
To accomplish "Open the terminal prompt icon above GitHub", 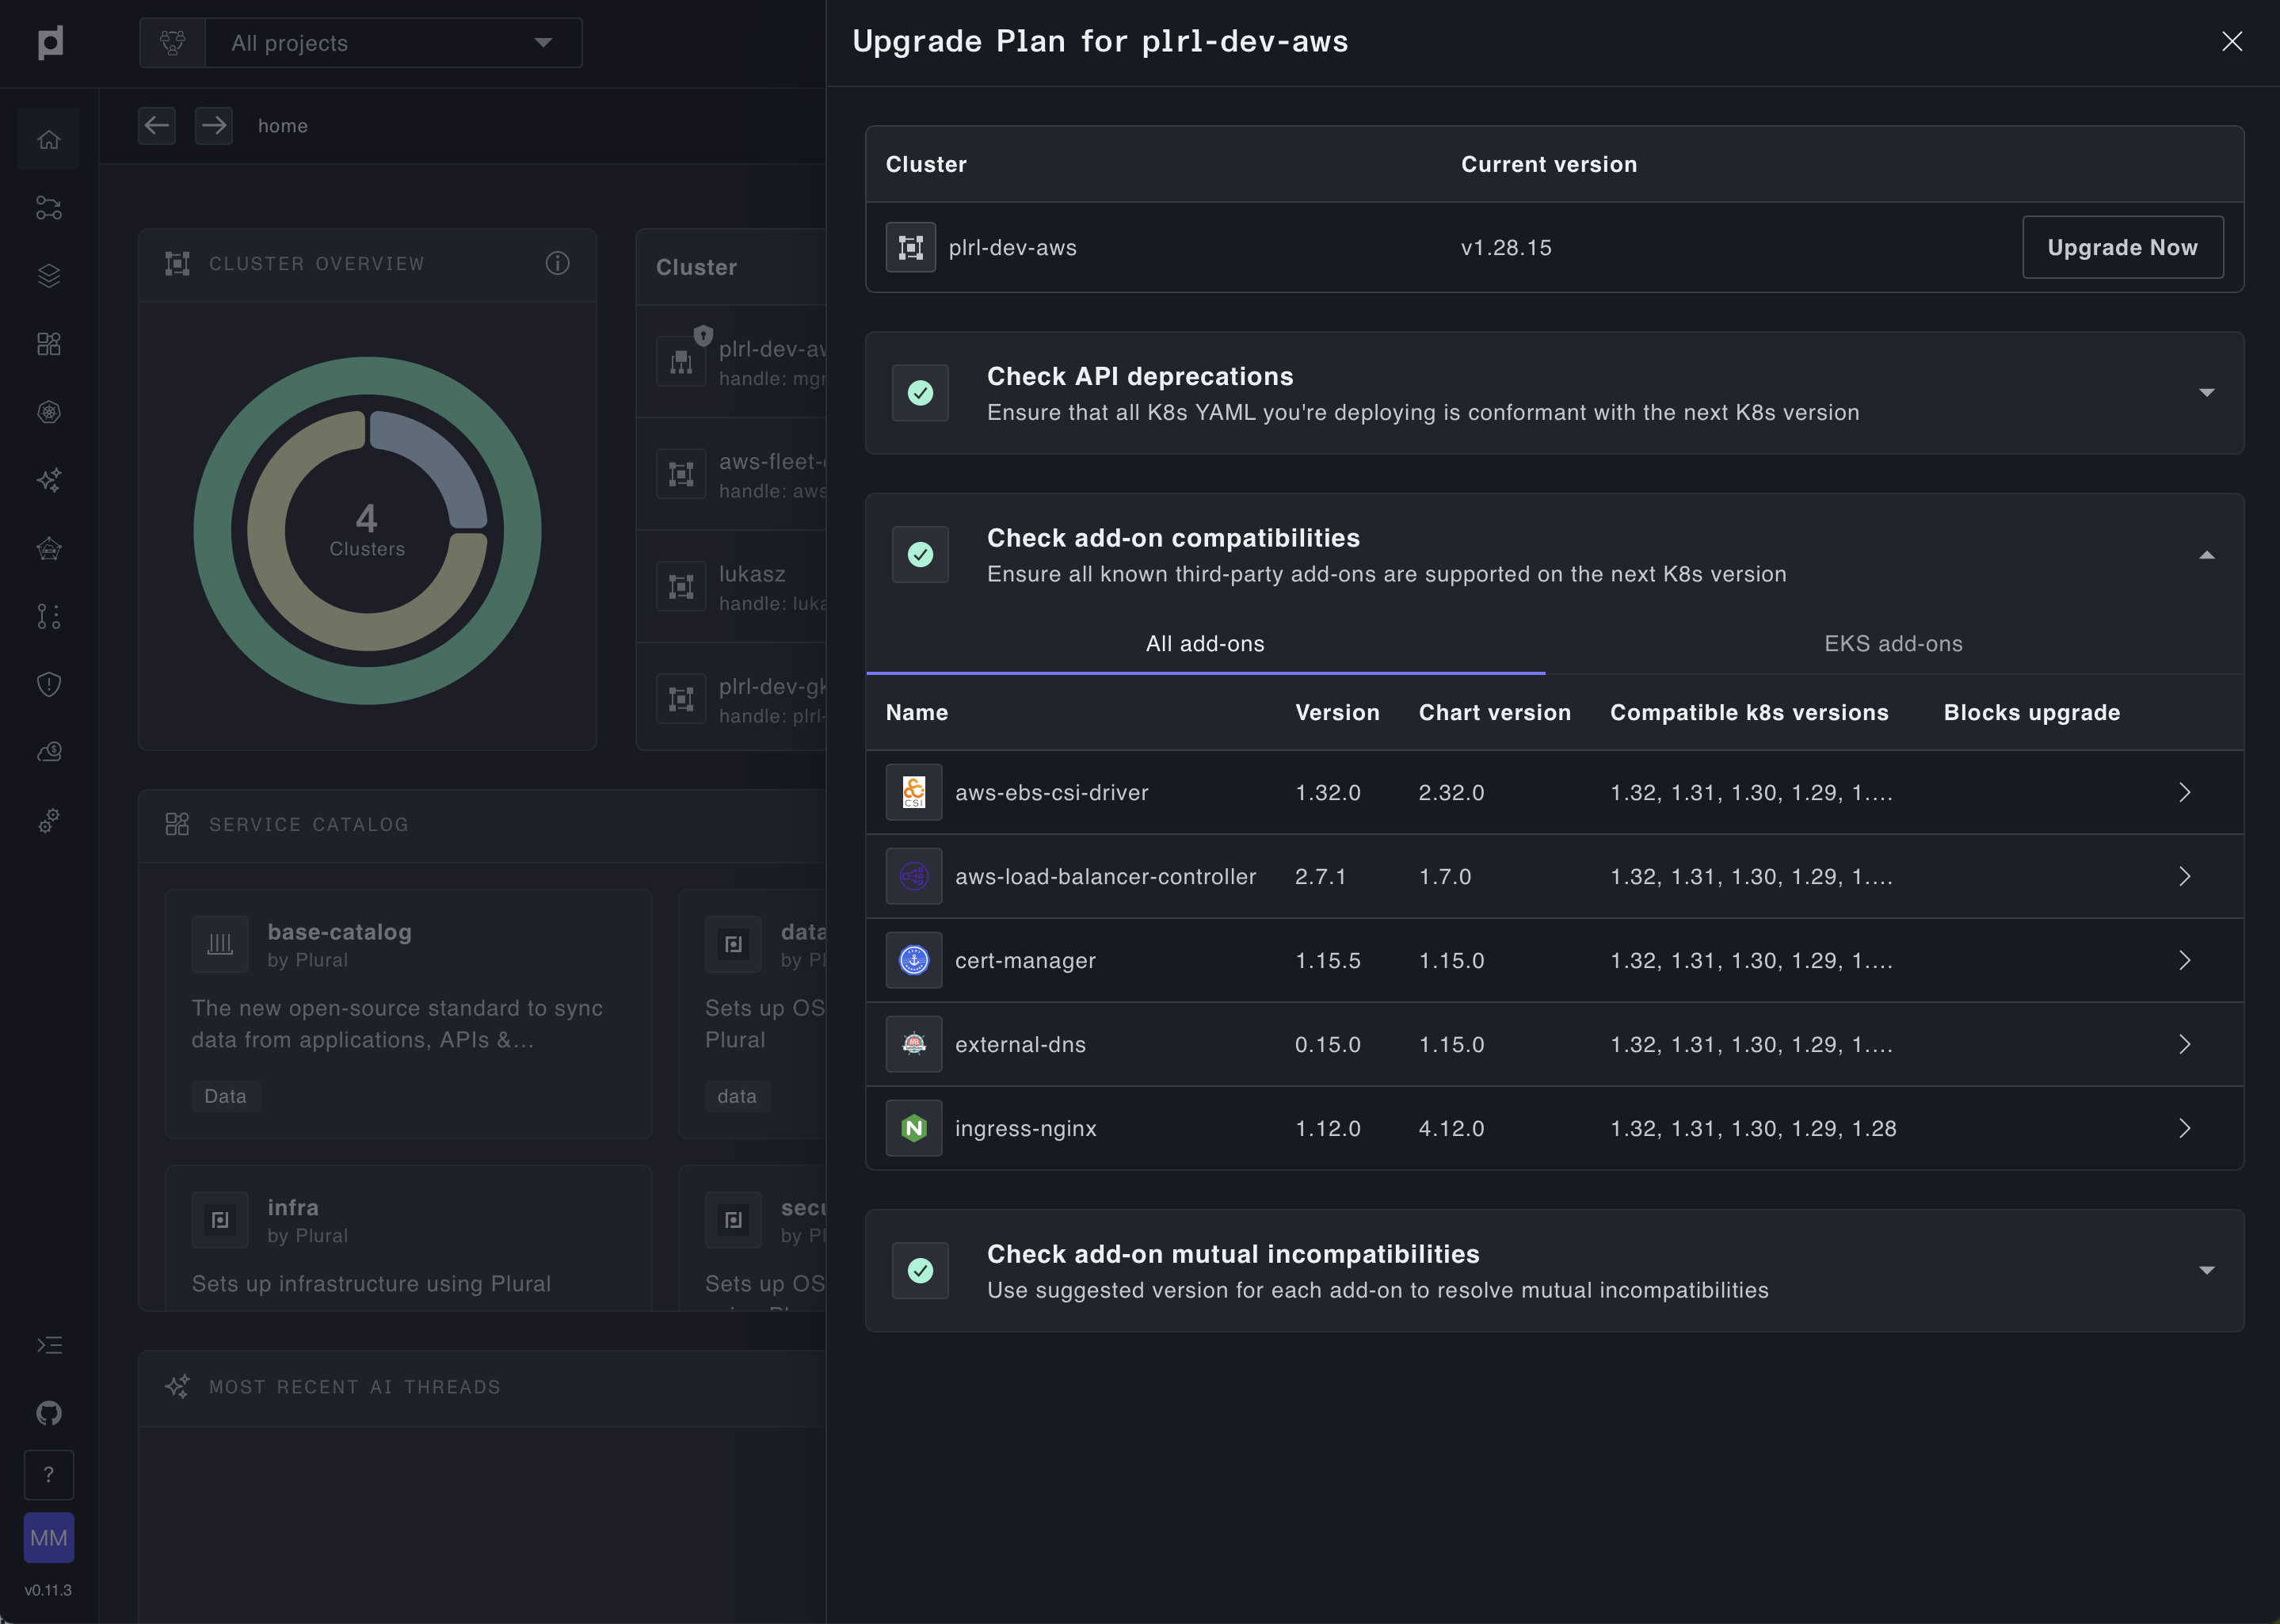I will coord(48,1345).
